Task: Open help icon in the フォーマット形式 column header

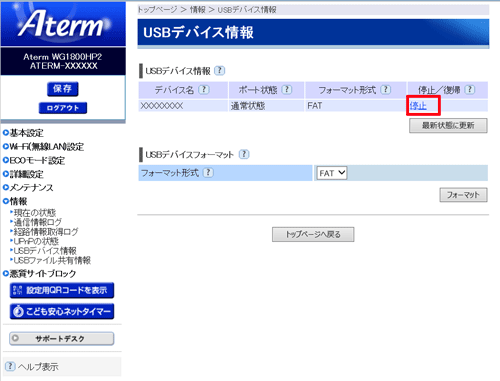Action: point(386,90)
